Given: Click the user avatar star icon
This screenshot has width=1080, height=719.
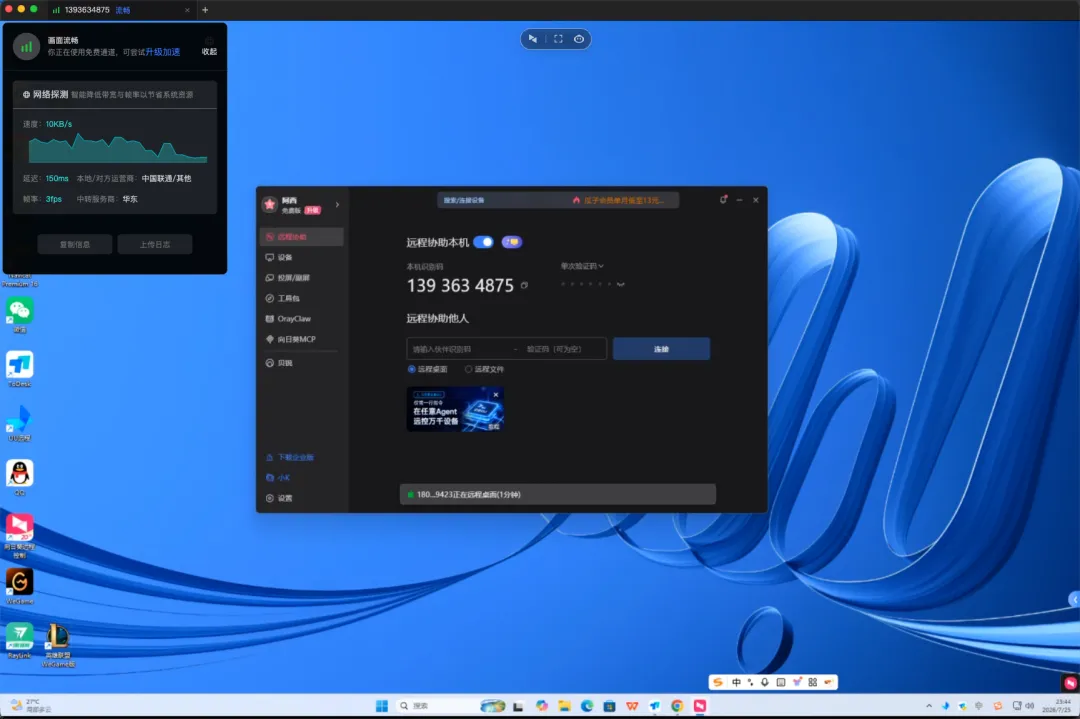Looking at the screenshot, I should pos(270,205).
